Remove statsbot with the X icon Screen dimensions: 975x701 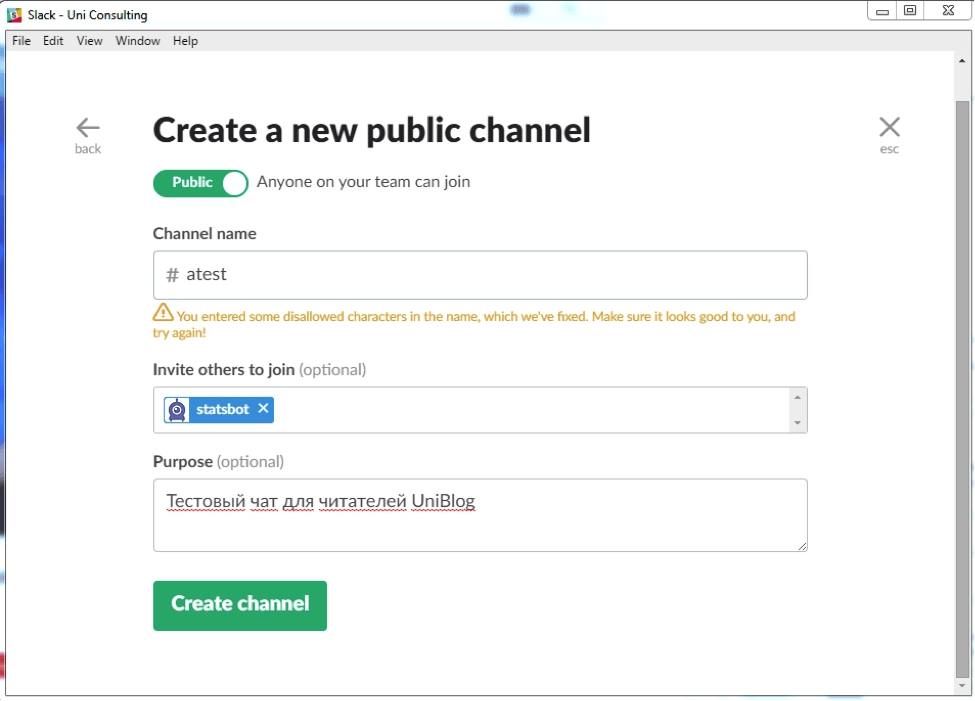coord(262,409)
